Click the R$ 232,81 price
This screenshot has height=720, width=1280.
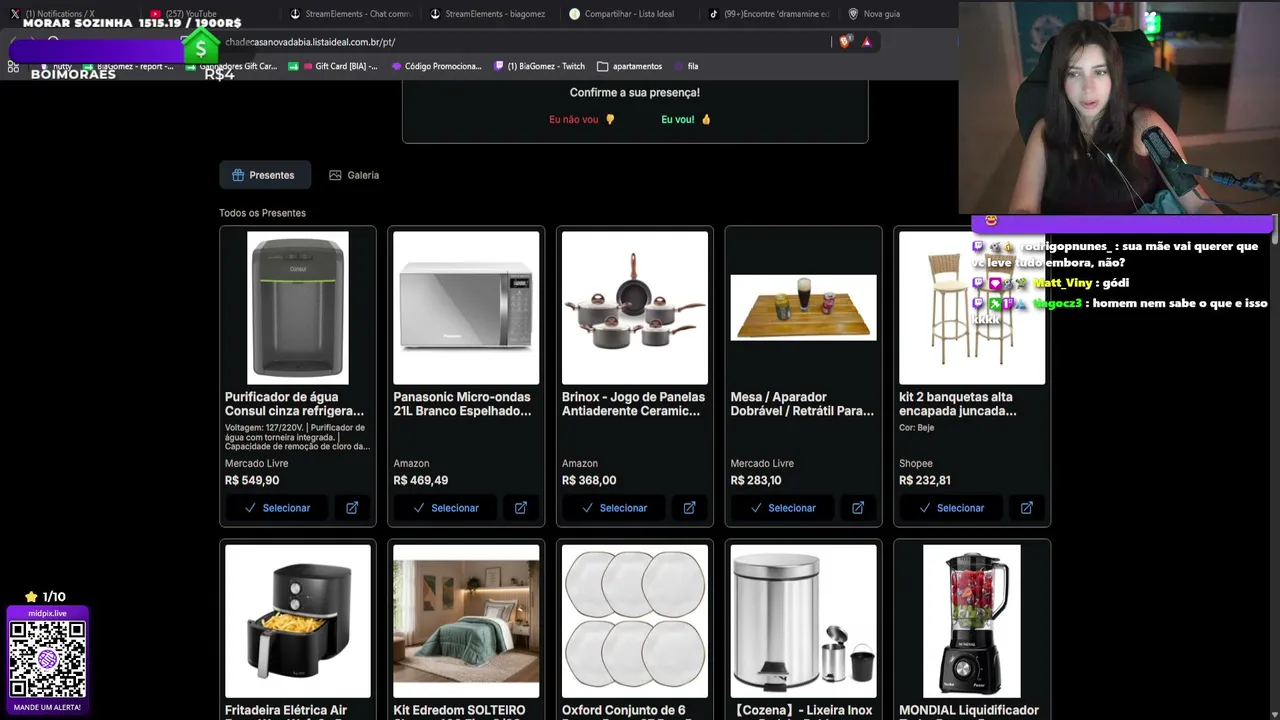925,481
